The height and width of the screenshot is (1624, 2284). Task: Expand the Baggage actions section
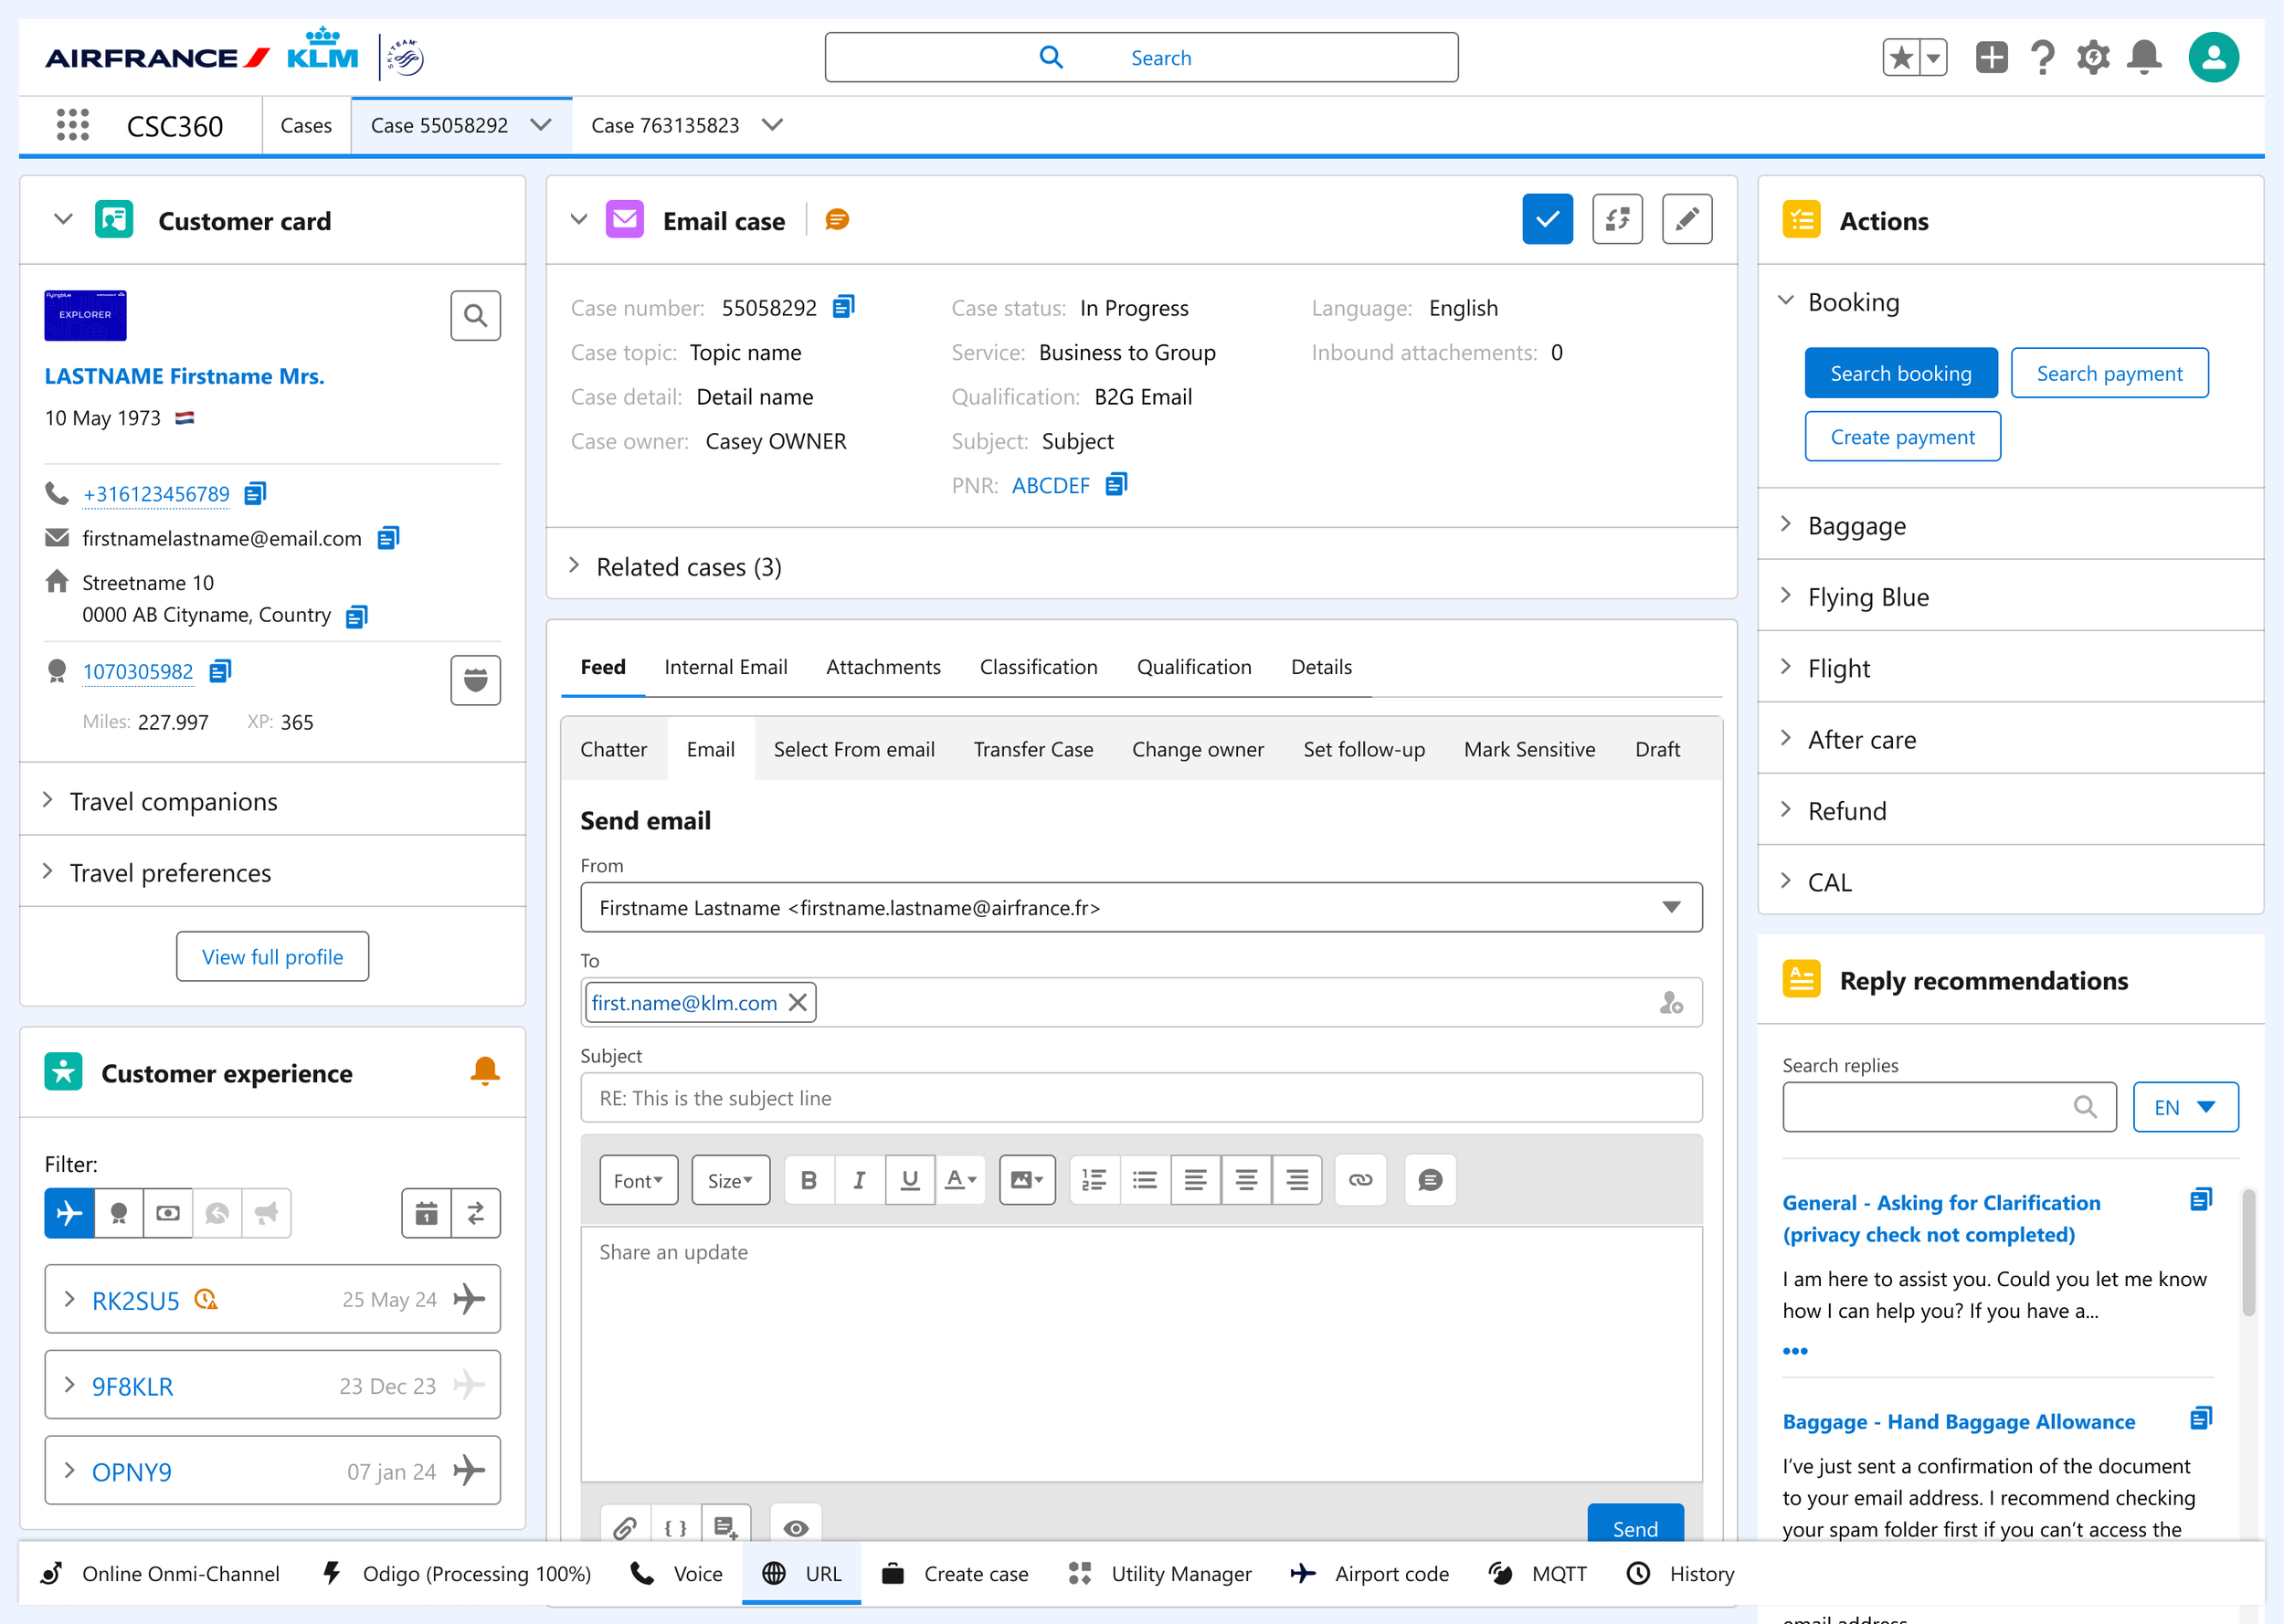pos(1856,525)
